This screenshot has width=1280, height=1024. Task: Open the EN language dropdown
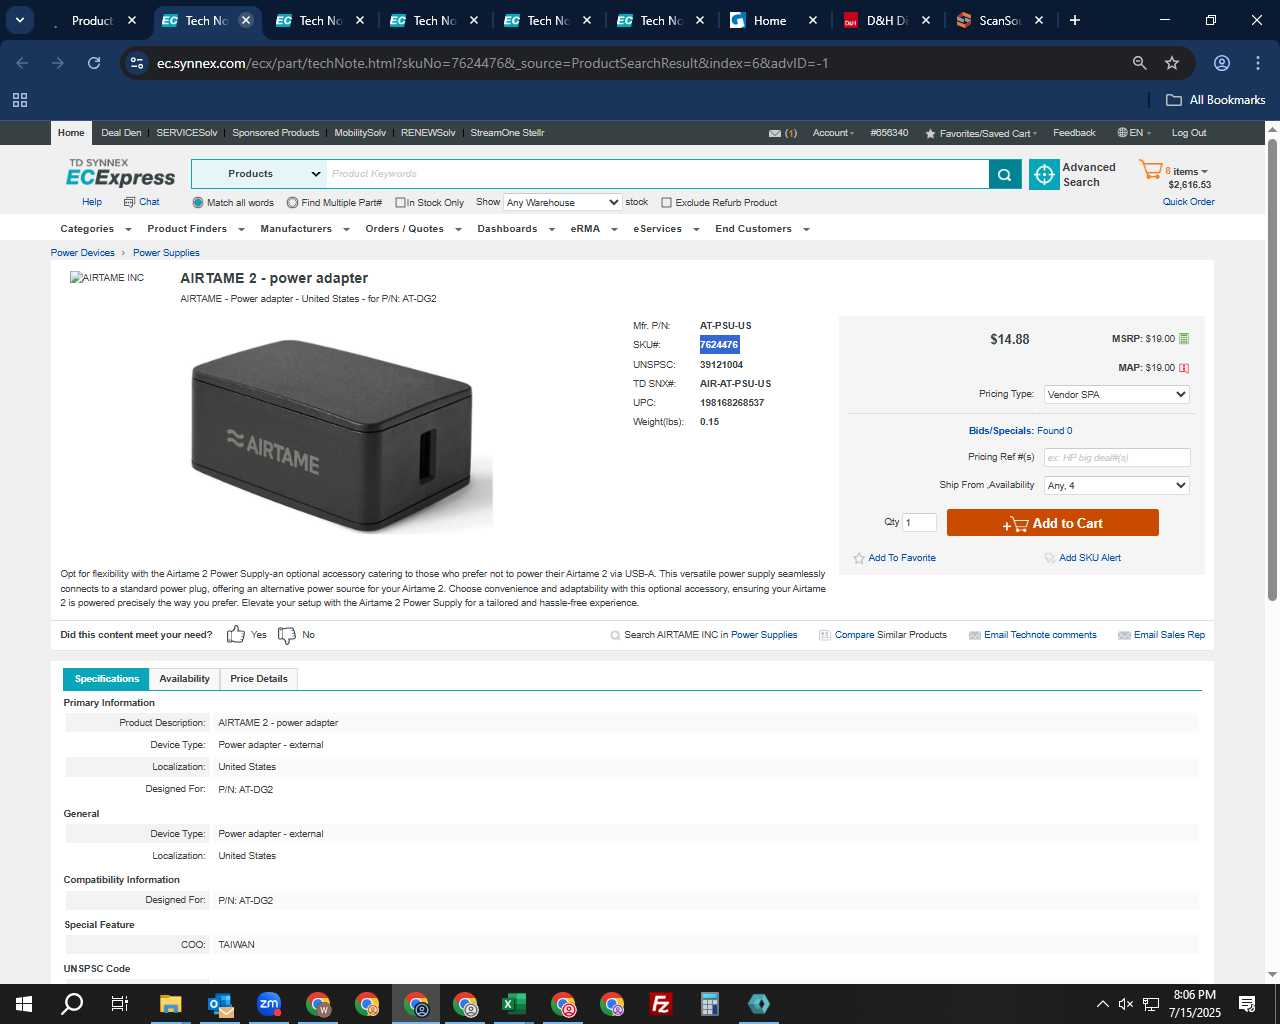1134,133
